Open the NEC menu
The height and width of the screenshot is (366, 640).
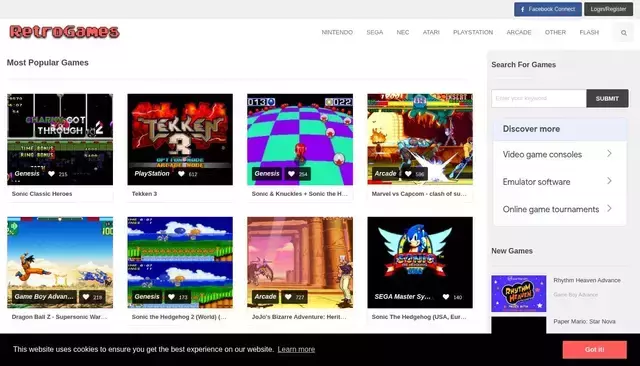click(403, 32)
